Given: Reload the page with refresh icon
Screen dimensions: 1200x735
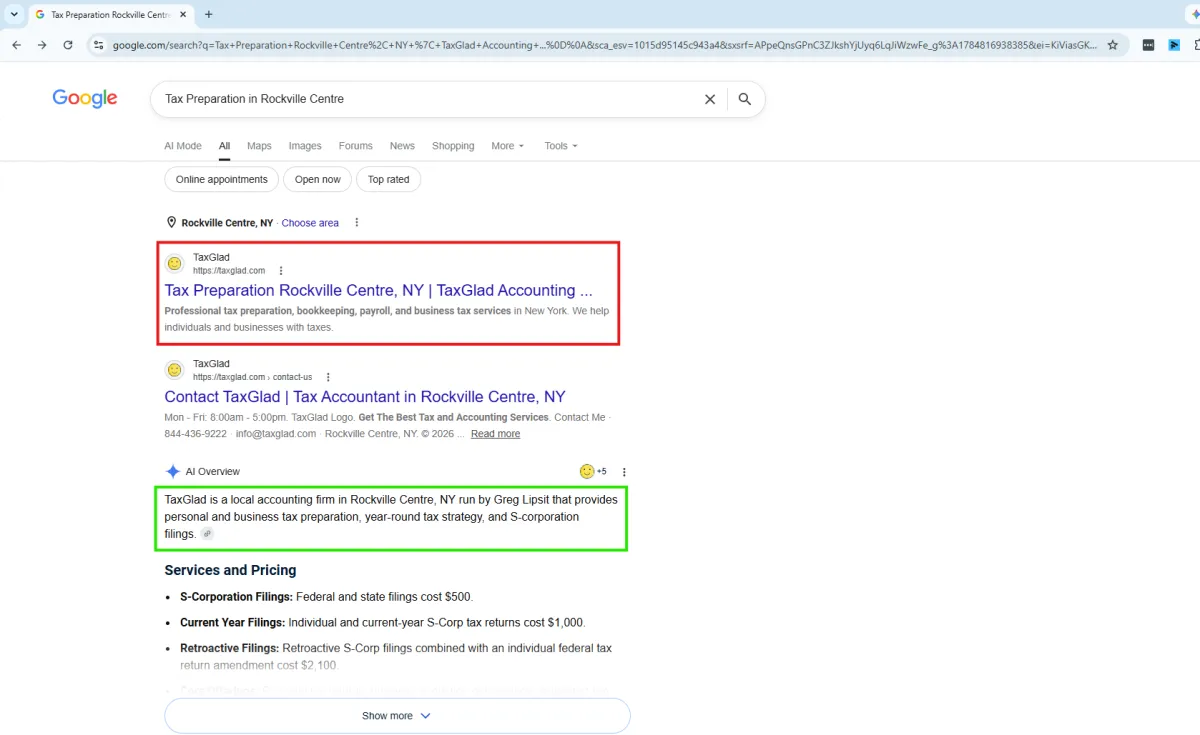Looking at the screenshot, I should pos(68,45).
